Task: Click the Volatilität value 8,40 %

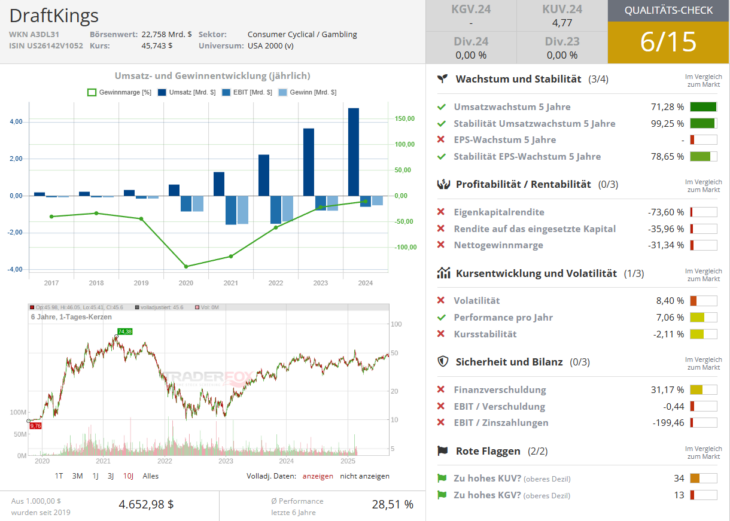Action: [x=670, y=301]
